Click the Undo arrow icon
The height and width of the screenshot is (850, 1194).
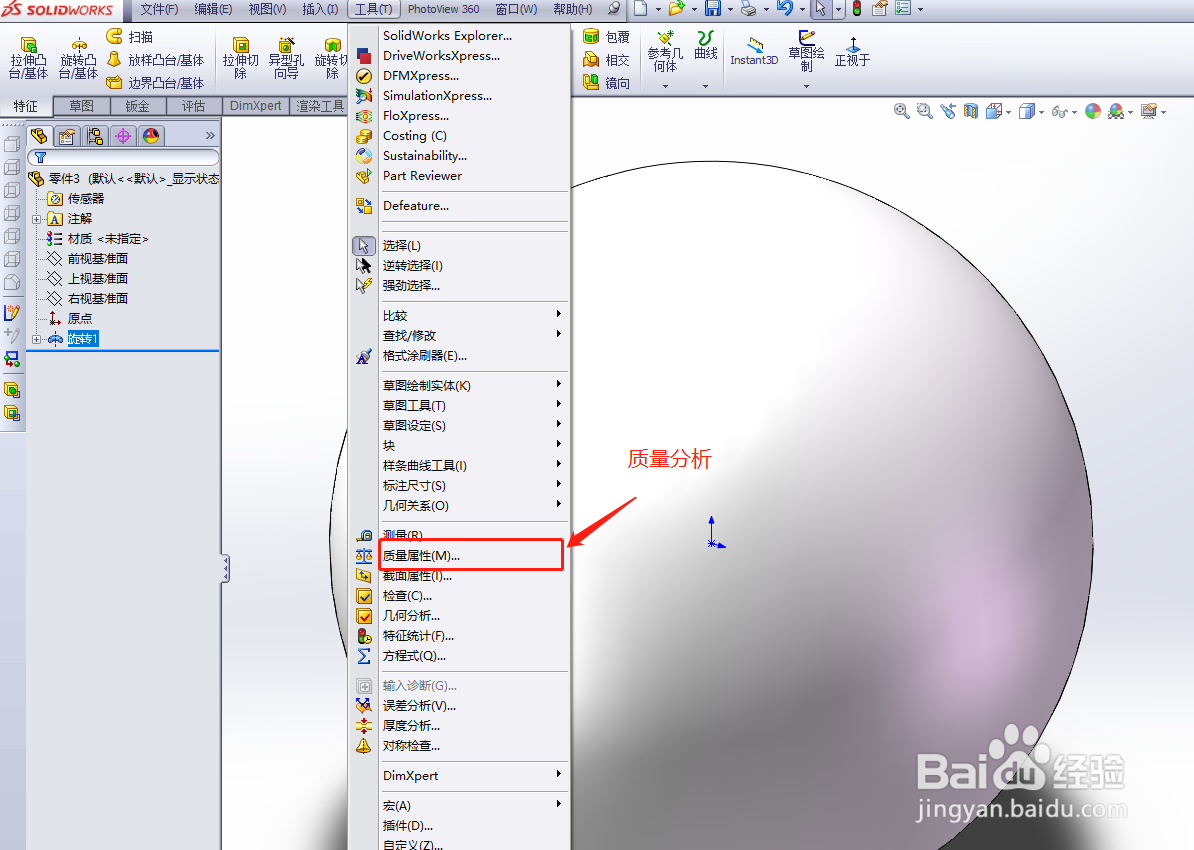784,9
